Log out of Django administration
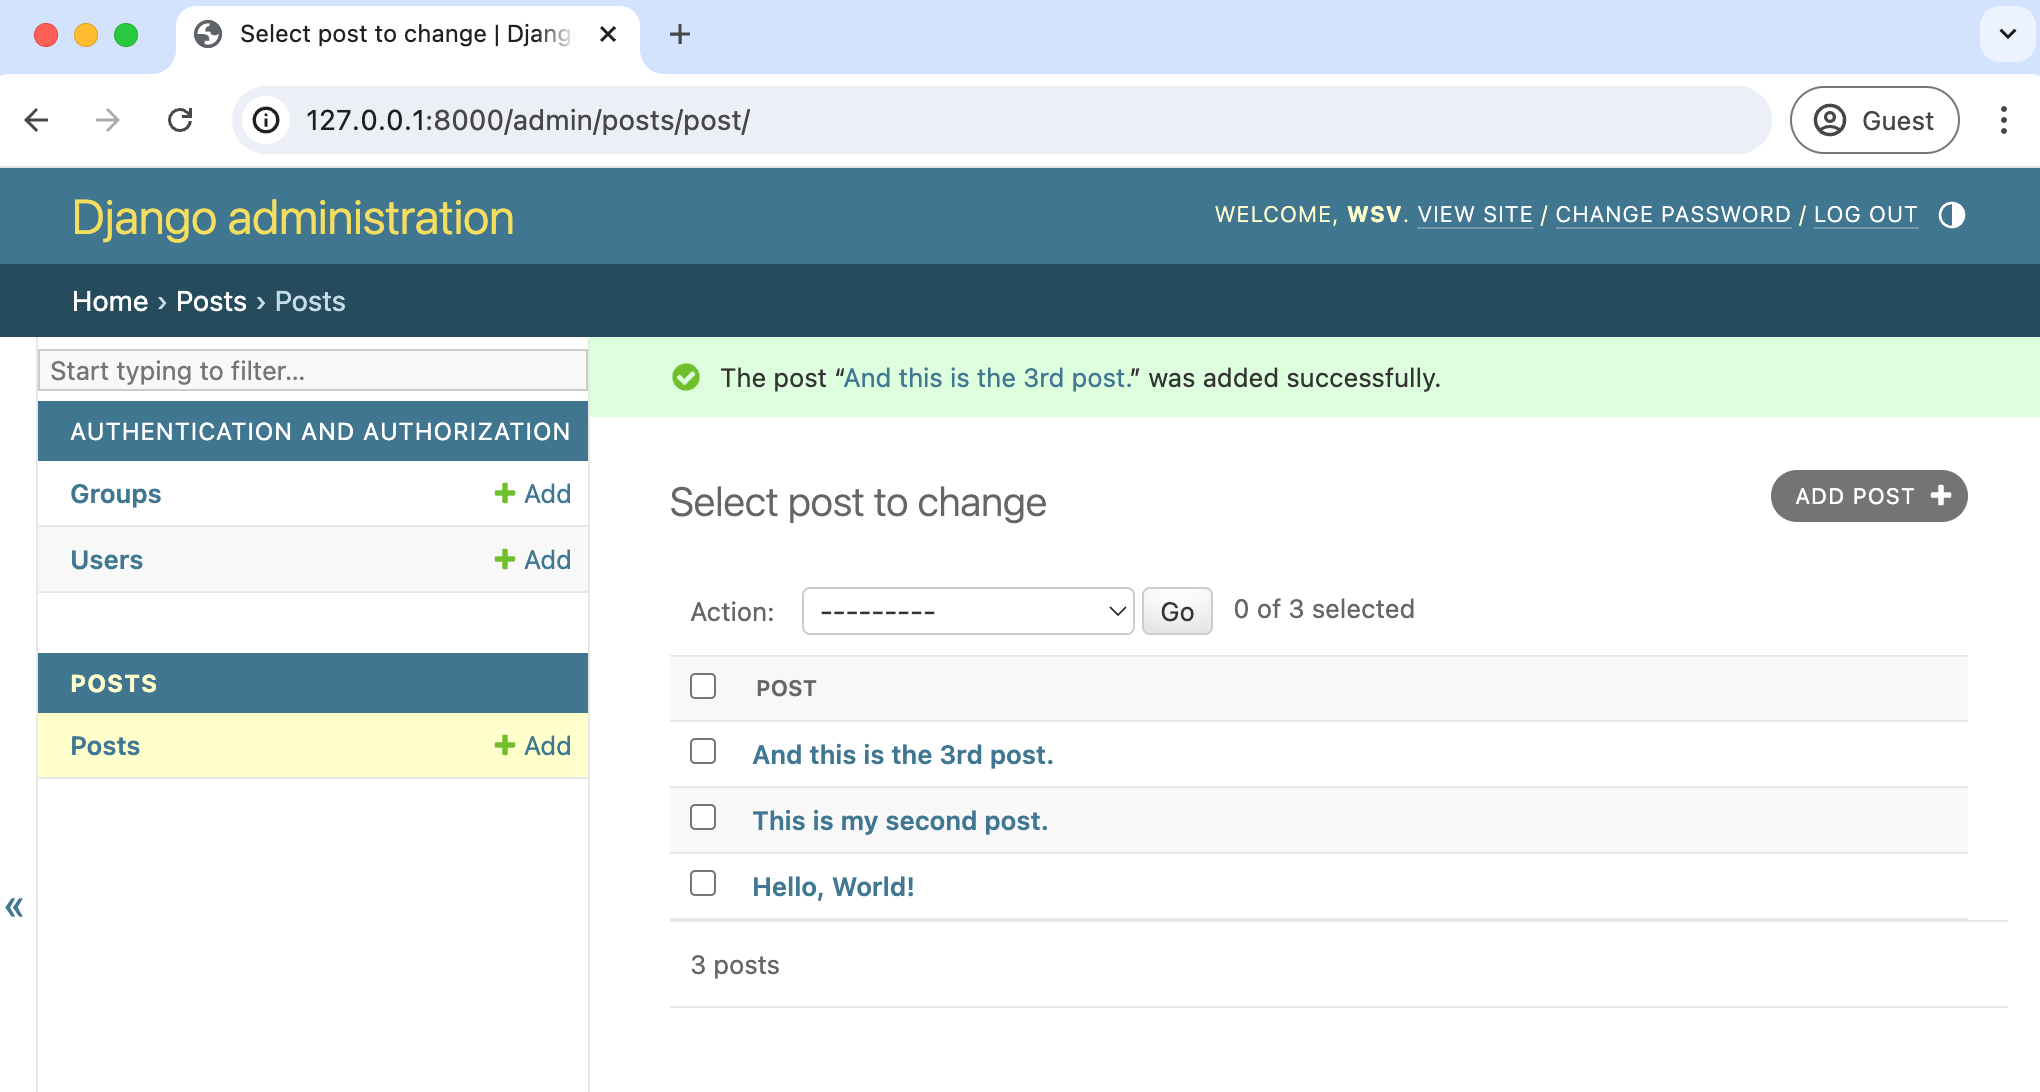Viewport: 2040px width, 1092px height. click(x=1866, y=215)
